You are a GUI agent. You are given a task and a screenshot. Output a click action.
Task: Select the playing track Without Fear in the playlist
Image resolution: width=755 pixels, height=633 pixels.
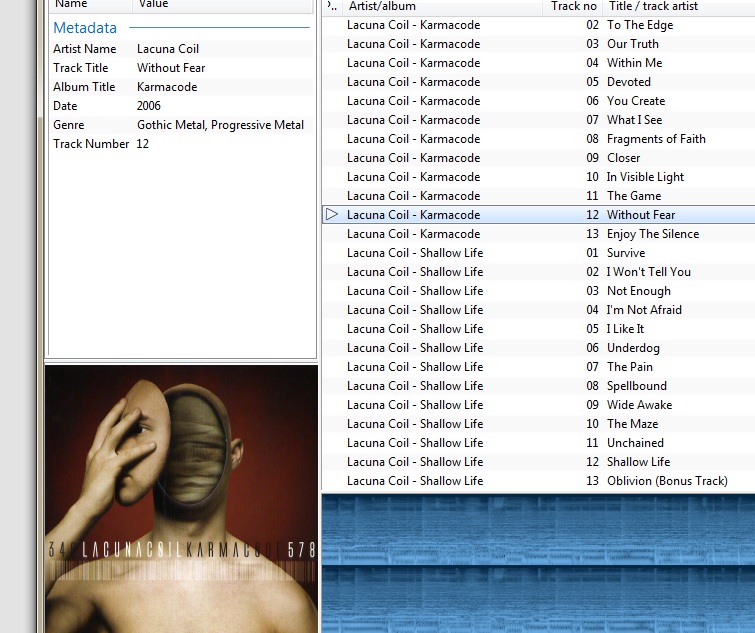coord(538,215)
